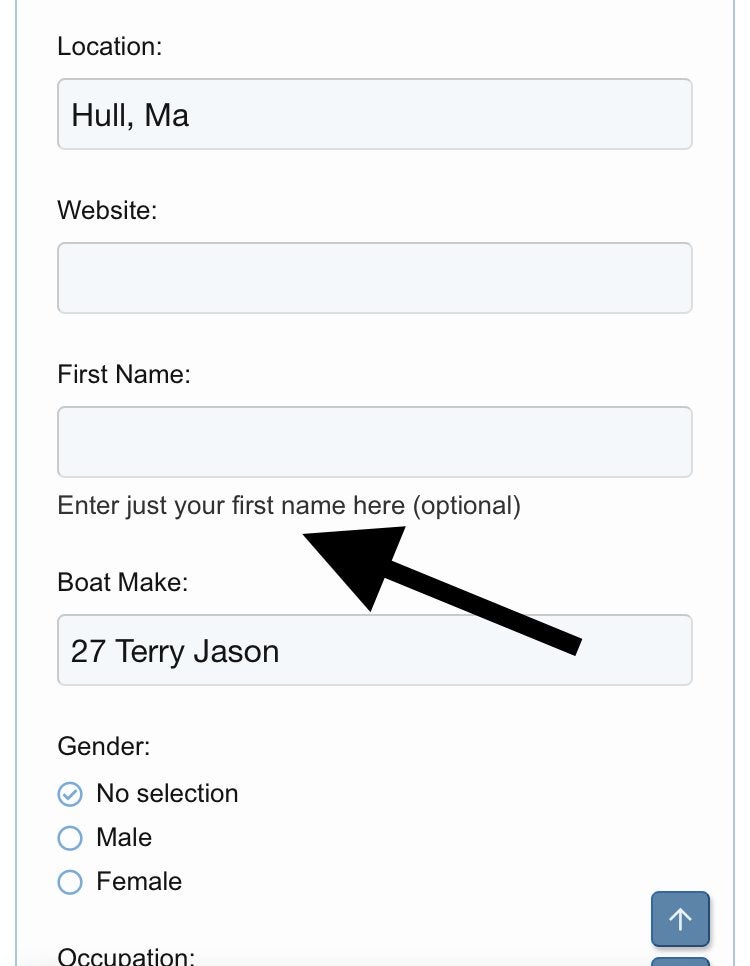Click the "Occupation:" label at the bottom
Viewport: 750px width, 966px height.
(x=126, y=956)
